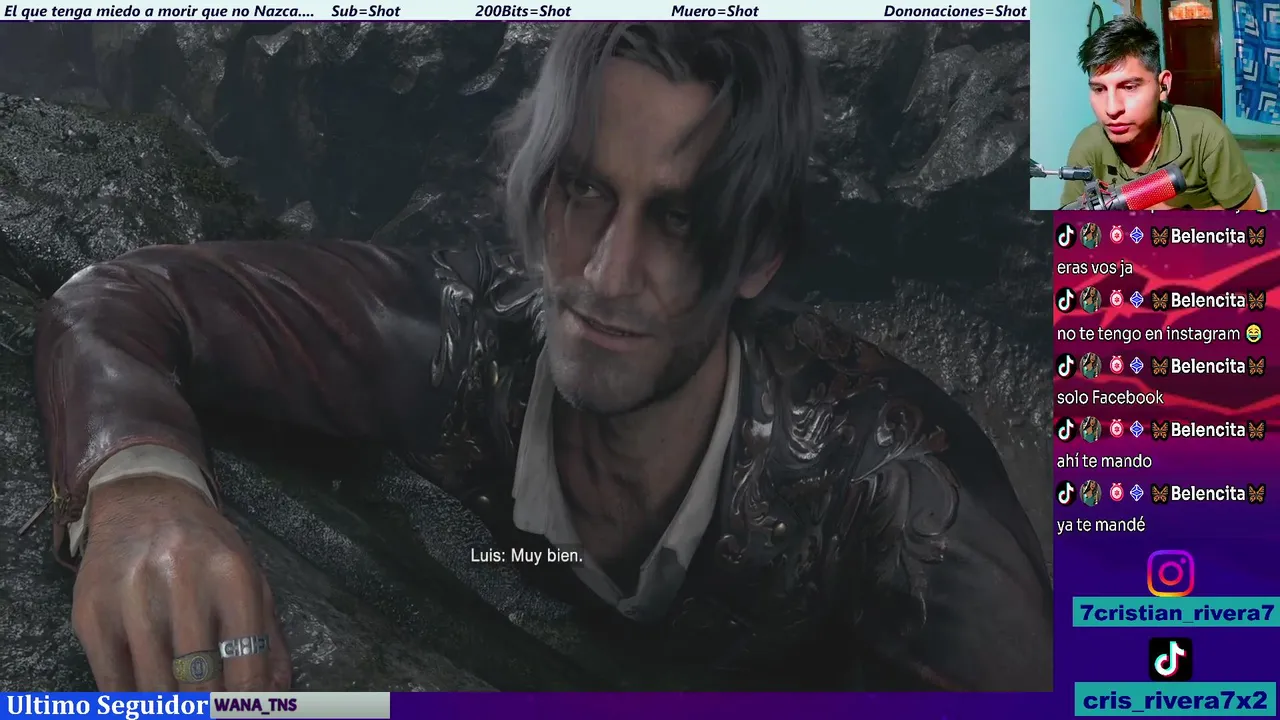Click the Instagram handle 7cristian_rivera7

pyautogui.click(x=1176, y=613)
